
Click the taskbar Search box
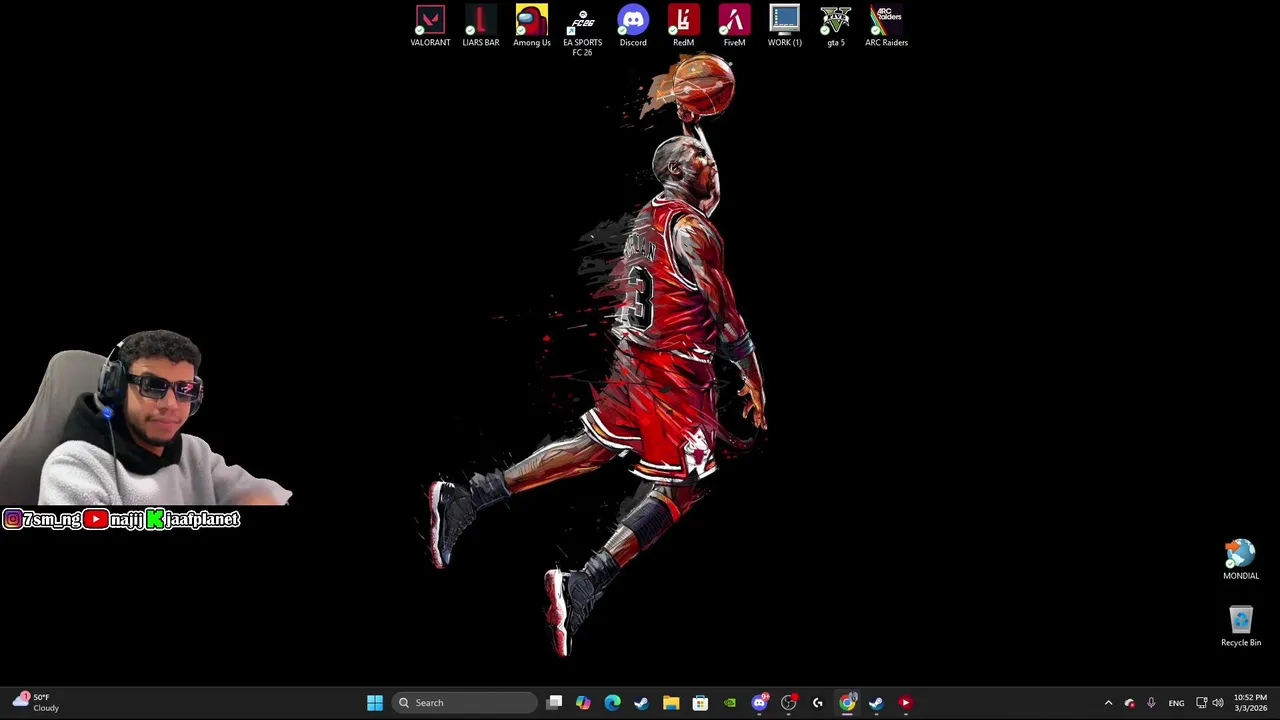pos(465,703)
